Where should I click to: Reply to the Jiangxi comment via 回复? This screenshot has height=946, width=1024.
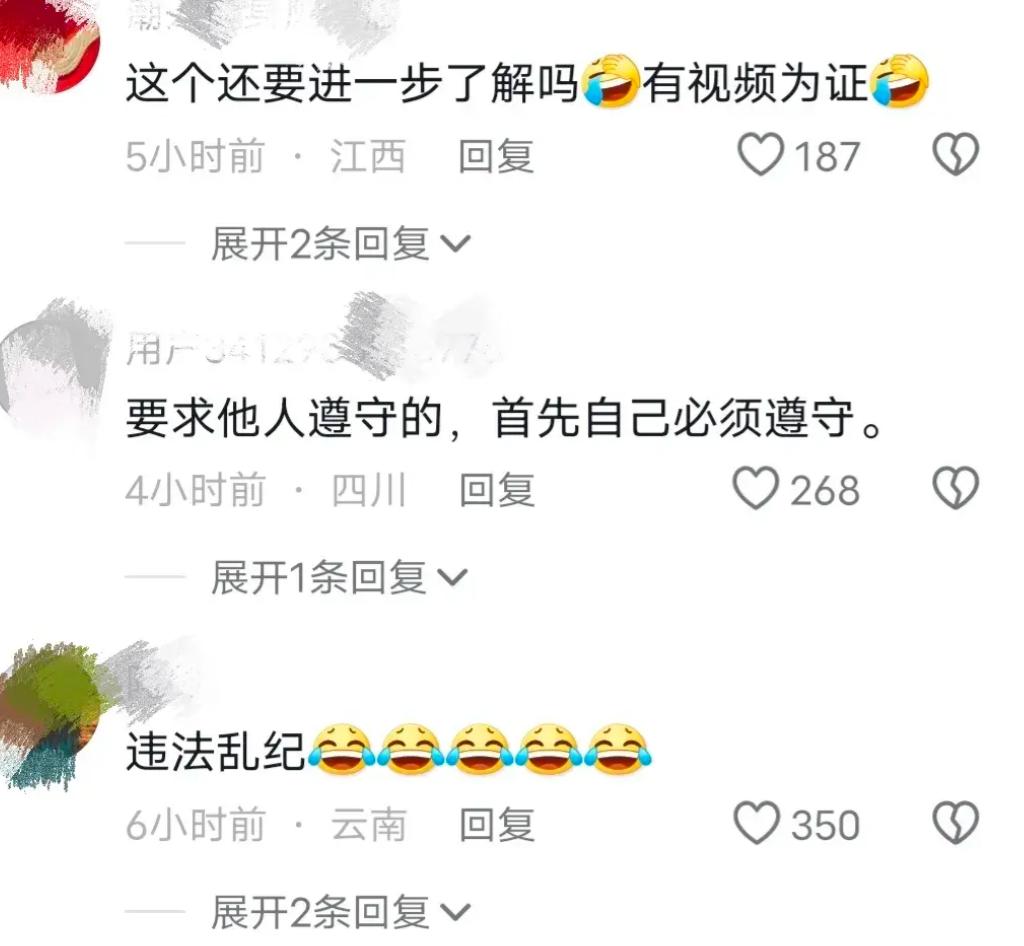pos(496,157)
